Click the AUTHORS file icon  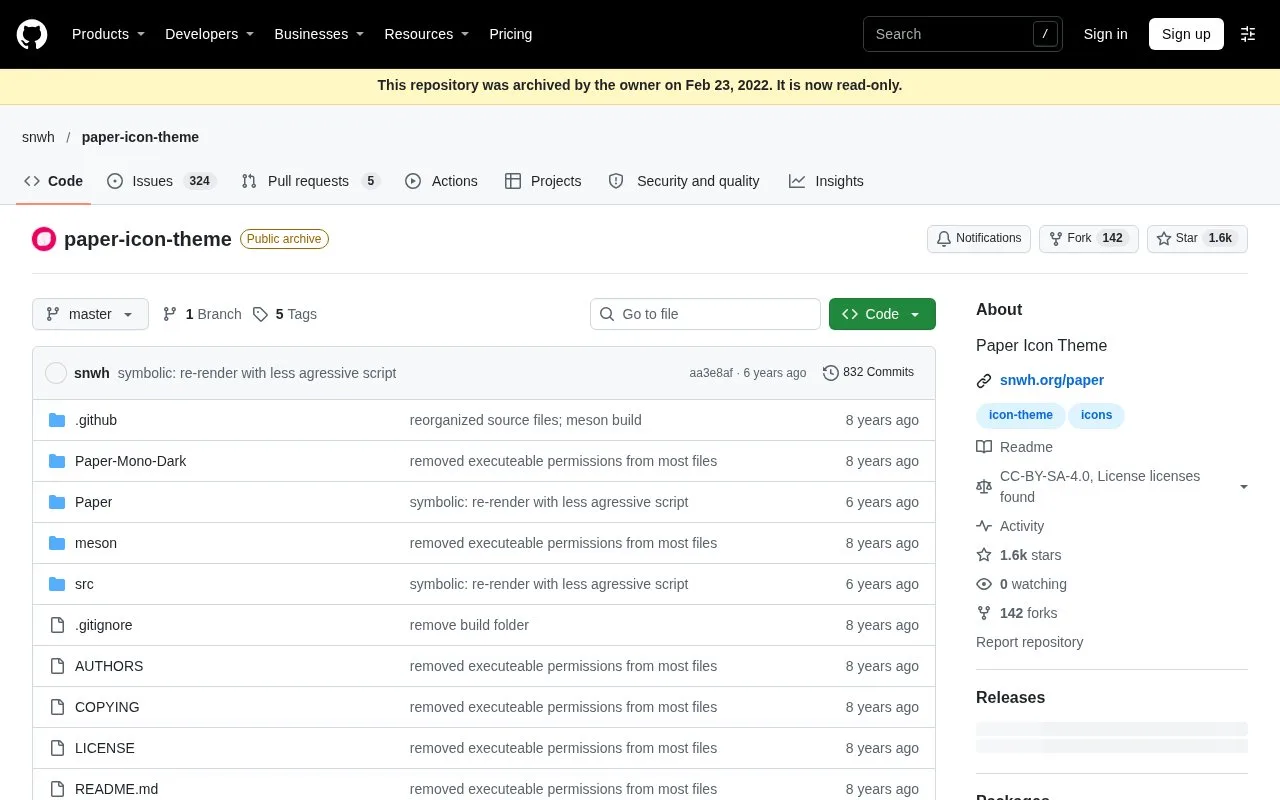tap(57, 666)
